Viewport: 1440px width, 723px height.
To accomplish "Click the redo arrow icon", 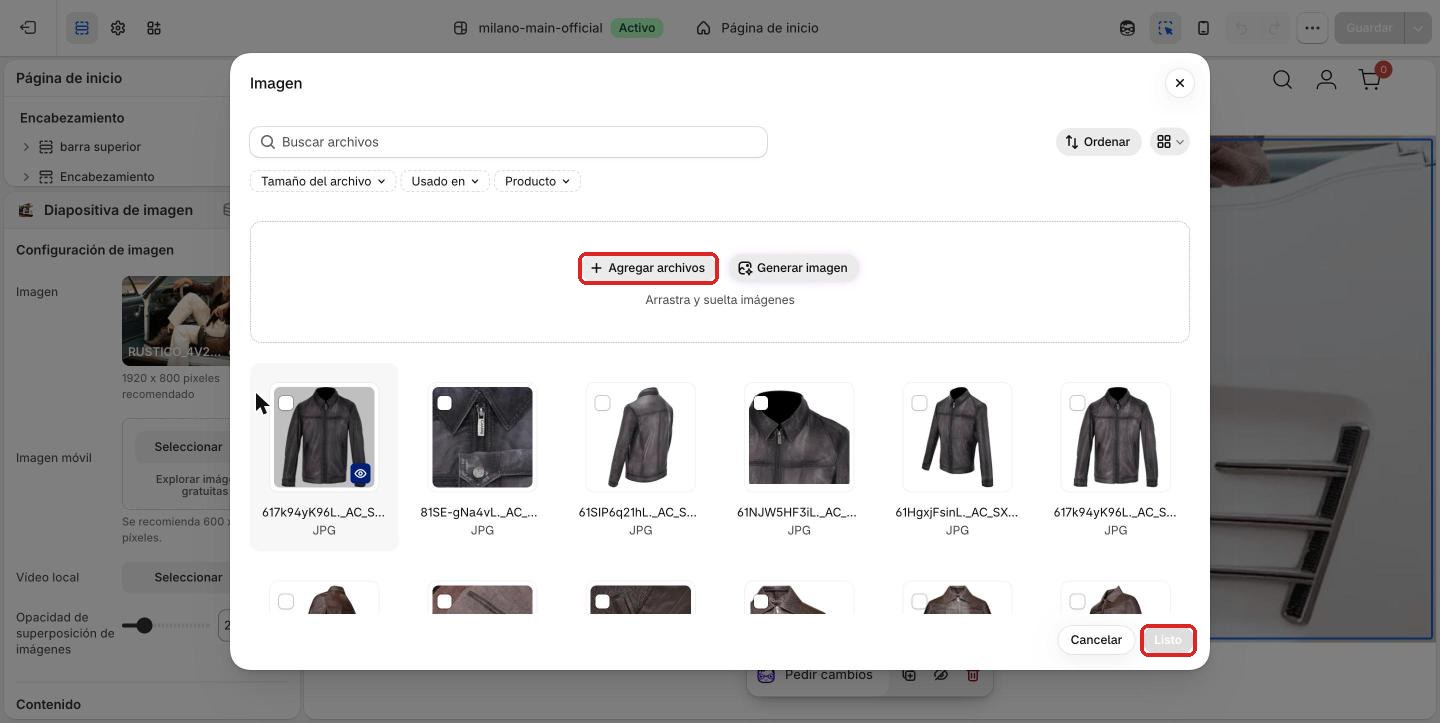I will [x=1275, y=28].
